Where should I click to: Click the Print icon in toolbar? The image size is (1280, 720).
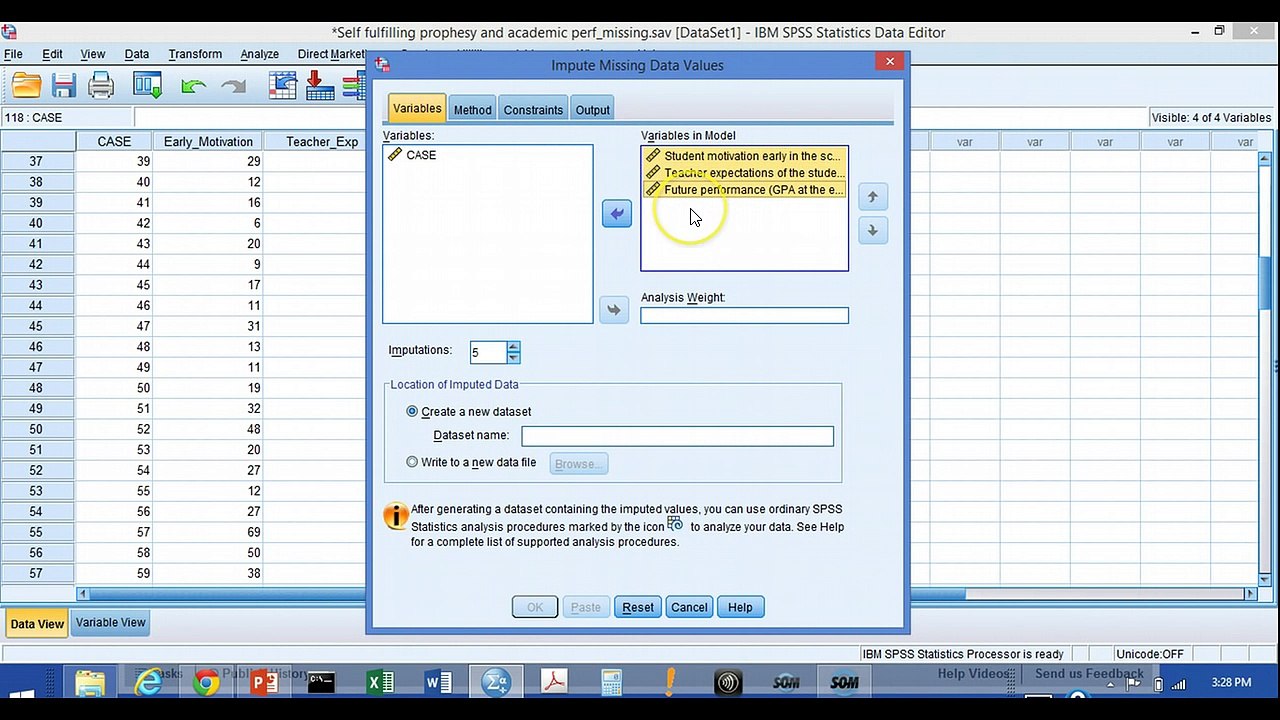coord(101,86)
